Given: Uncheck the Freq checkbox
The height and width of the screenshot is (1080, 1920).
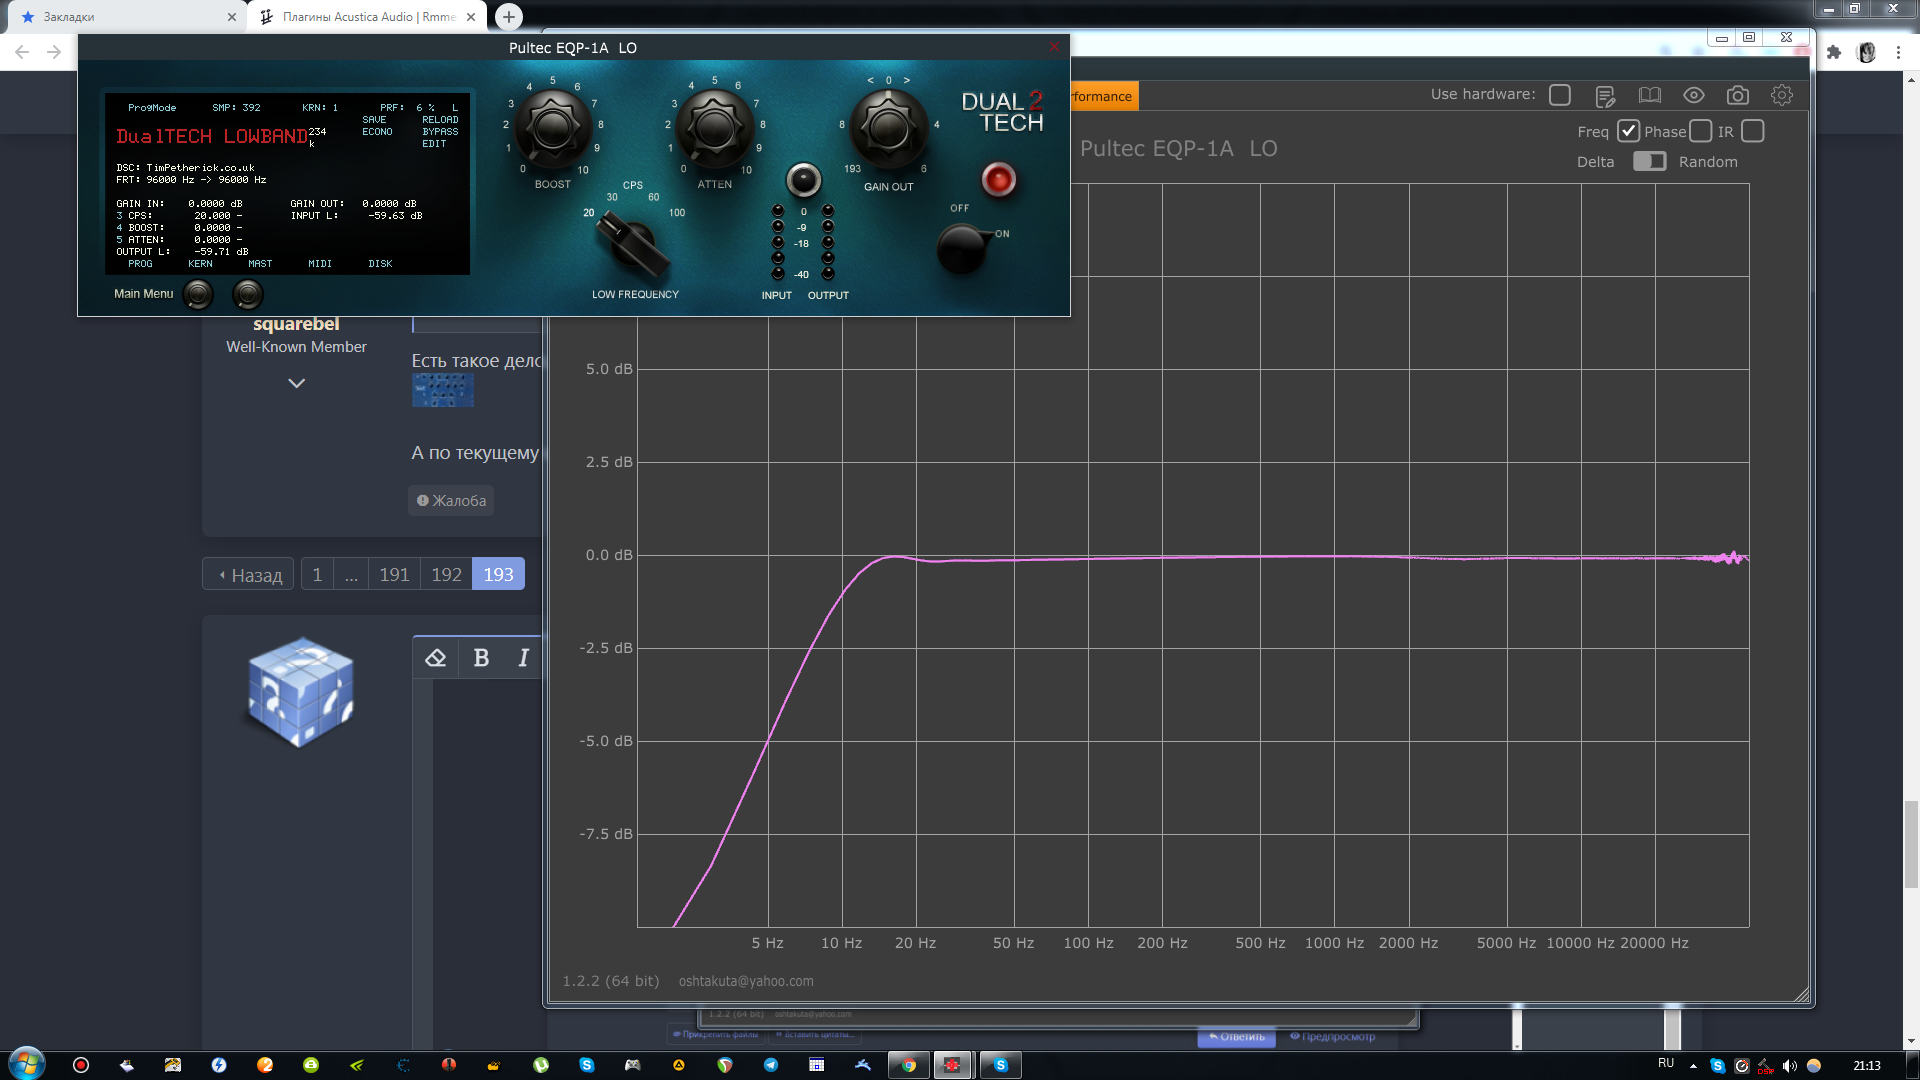Looking at the screenshot, I should [x=1628, y=131].
